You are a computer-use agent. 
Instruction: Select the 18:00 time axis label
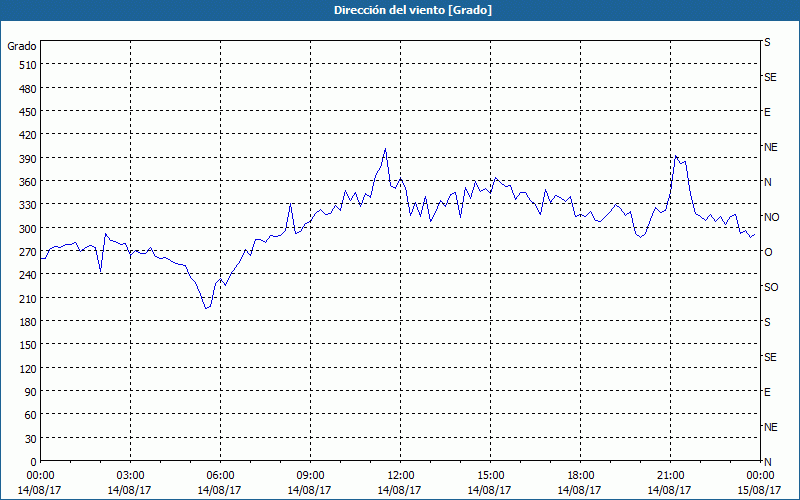pyautogui.click(x=580, y=476)
